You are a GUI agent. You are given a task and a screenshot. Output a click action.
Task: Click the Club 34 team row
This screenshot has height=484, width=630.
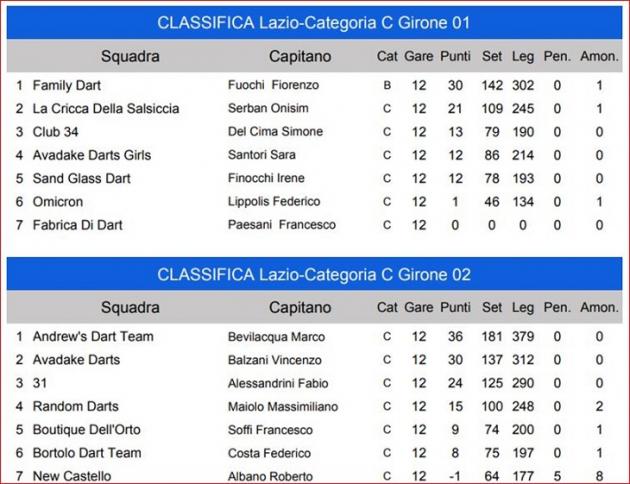314,132
